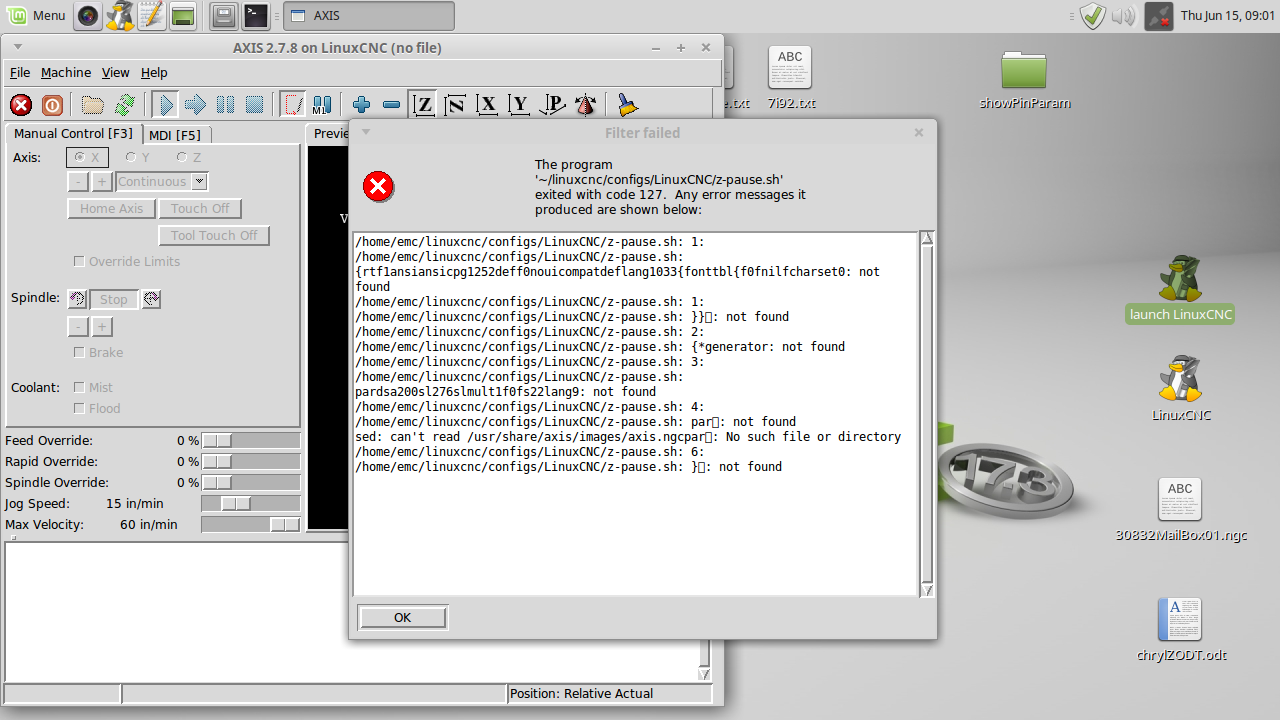Adjust the Max Velocity slider
Screen dimensions: 1280x720
(251, 525)
